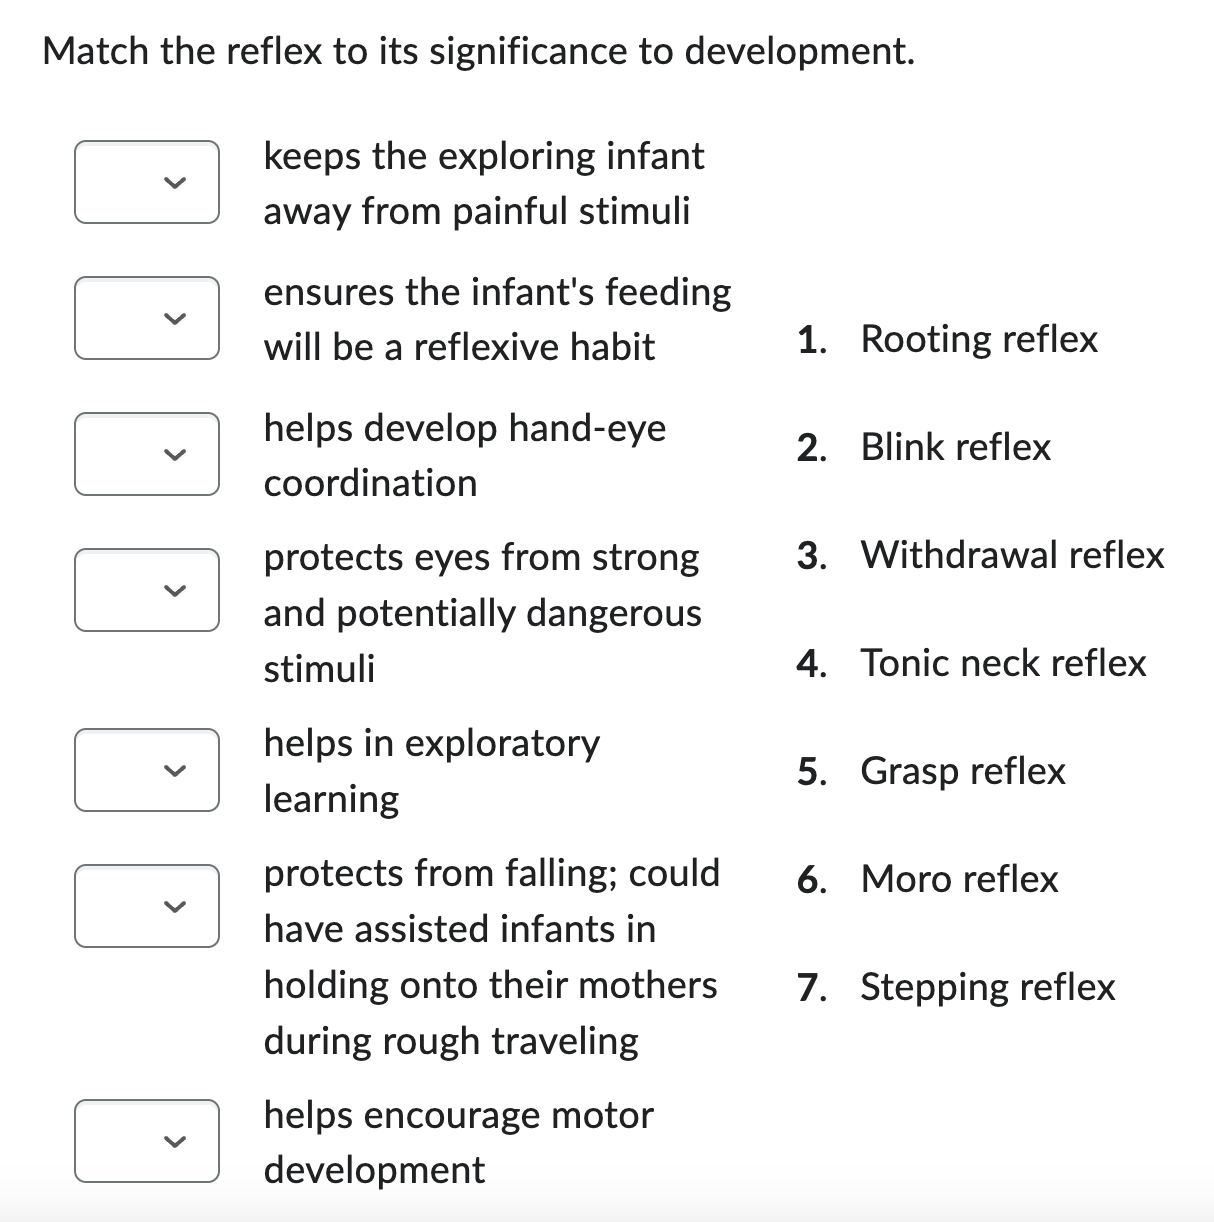
Task: Expand the selector beside "helps in exploratory learning"
Action: (x=146, y=770)
